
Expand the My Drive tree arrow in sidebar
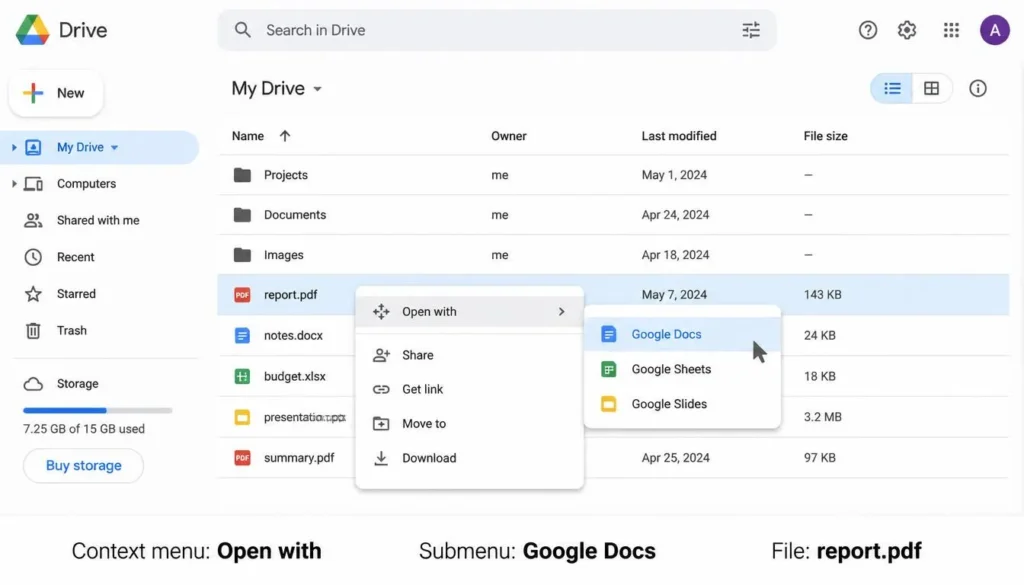(14, 148)
